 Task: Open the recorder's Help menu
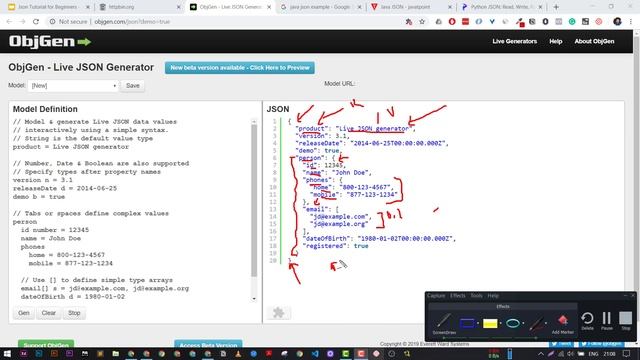(493, 296)
